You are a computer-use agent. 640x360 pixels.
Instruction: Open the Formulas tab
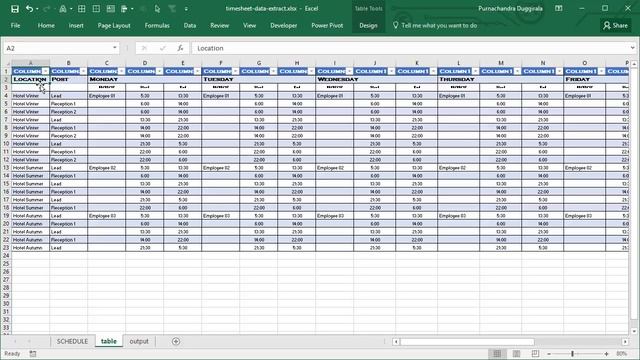(157, 25)
